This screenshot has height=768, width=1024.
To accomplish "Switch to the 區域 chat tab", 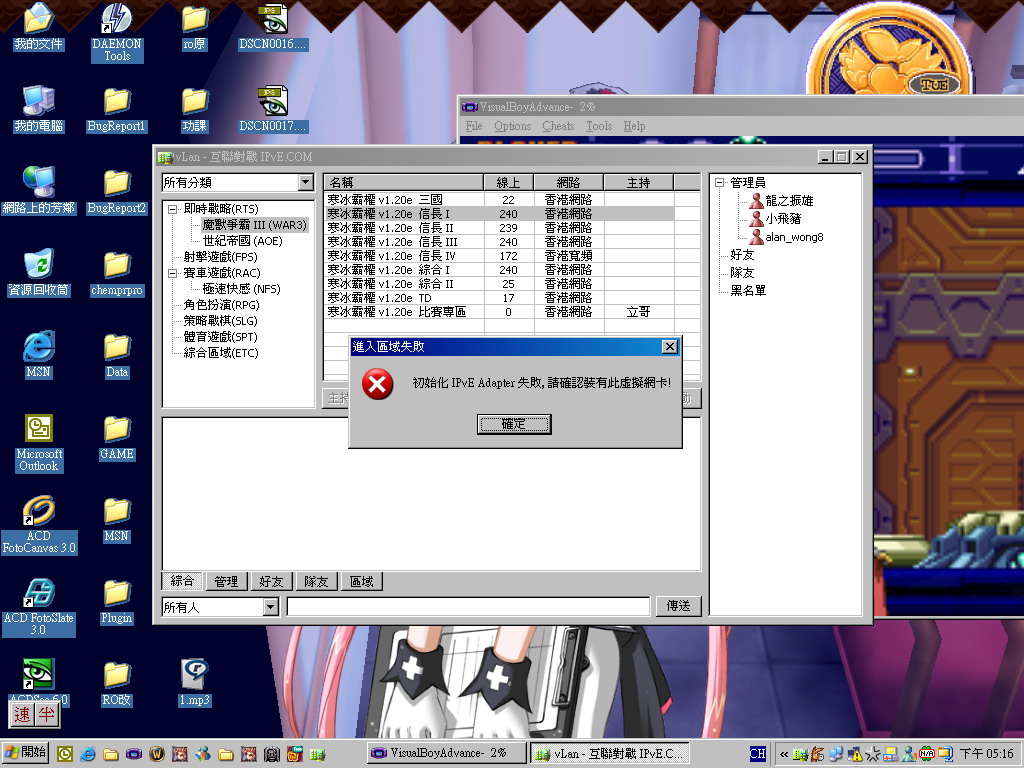I will 362,581.
